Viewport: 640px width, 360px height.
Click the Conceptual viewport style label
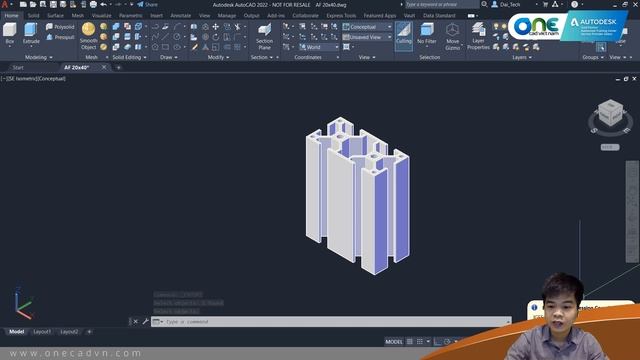pos(51,78)
